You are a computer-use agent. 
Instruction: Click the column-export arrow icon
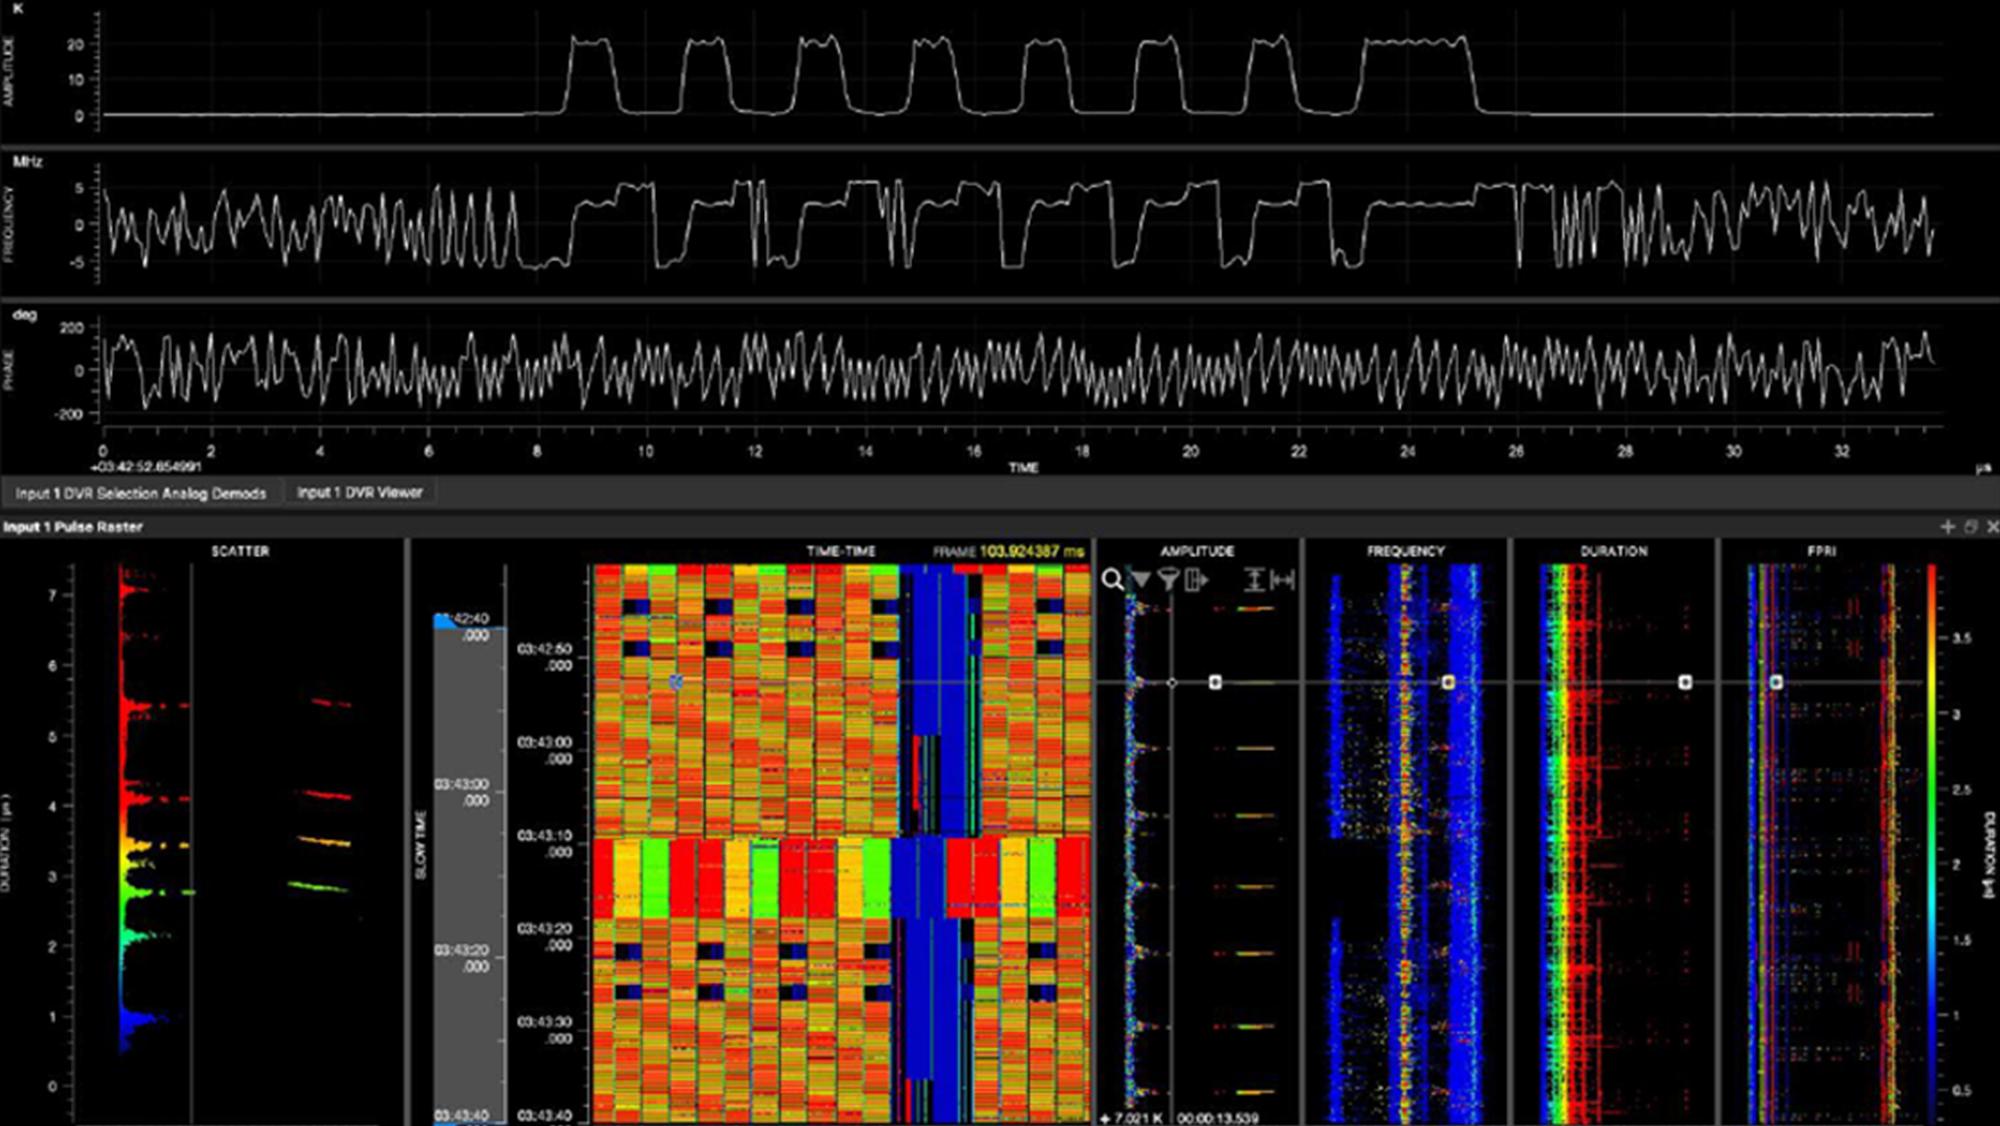pyautogui.click(x=1196, y=579)
